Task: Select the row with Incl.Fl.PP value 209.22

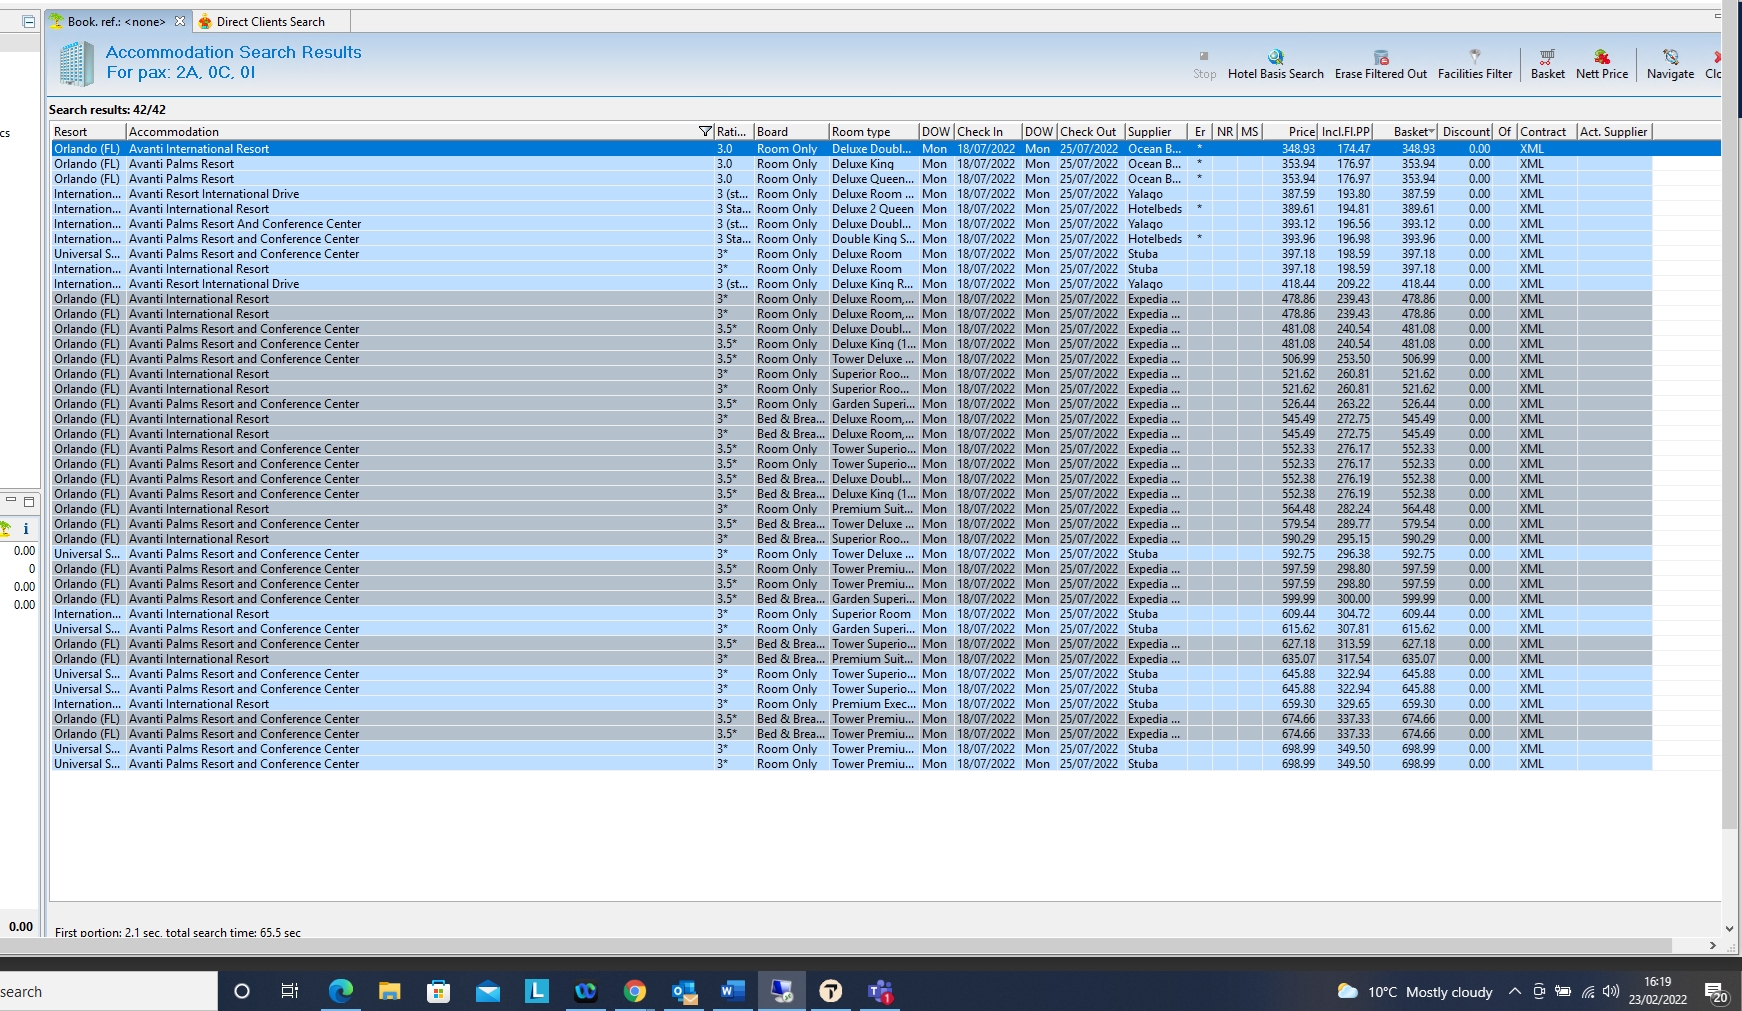Action: point(852,284)
